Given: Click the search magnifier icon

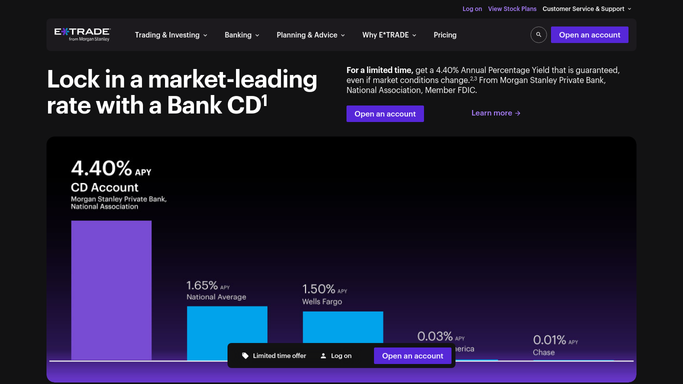Looking at the screenshot, I should click(x=538, y=35).
